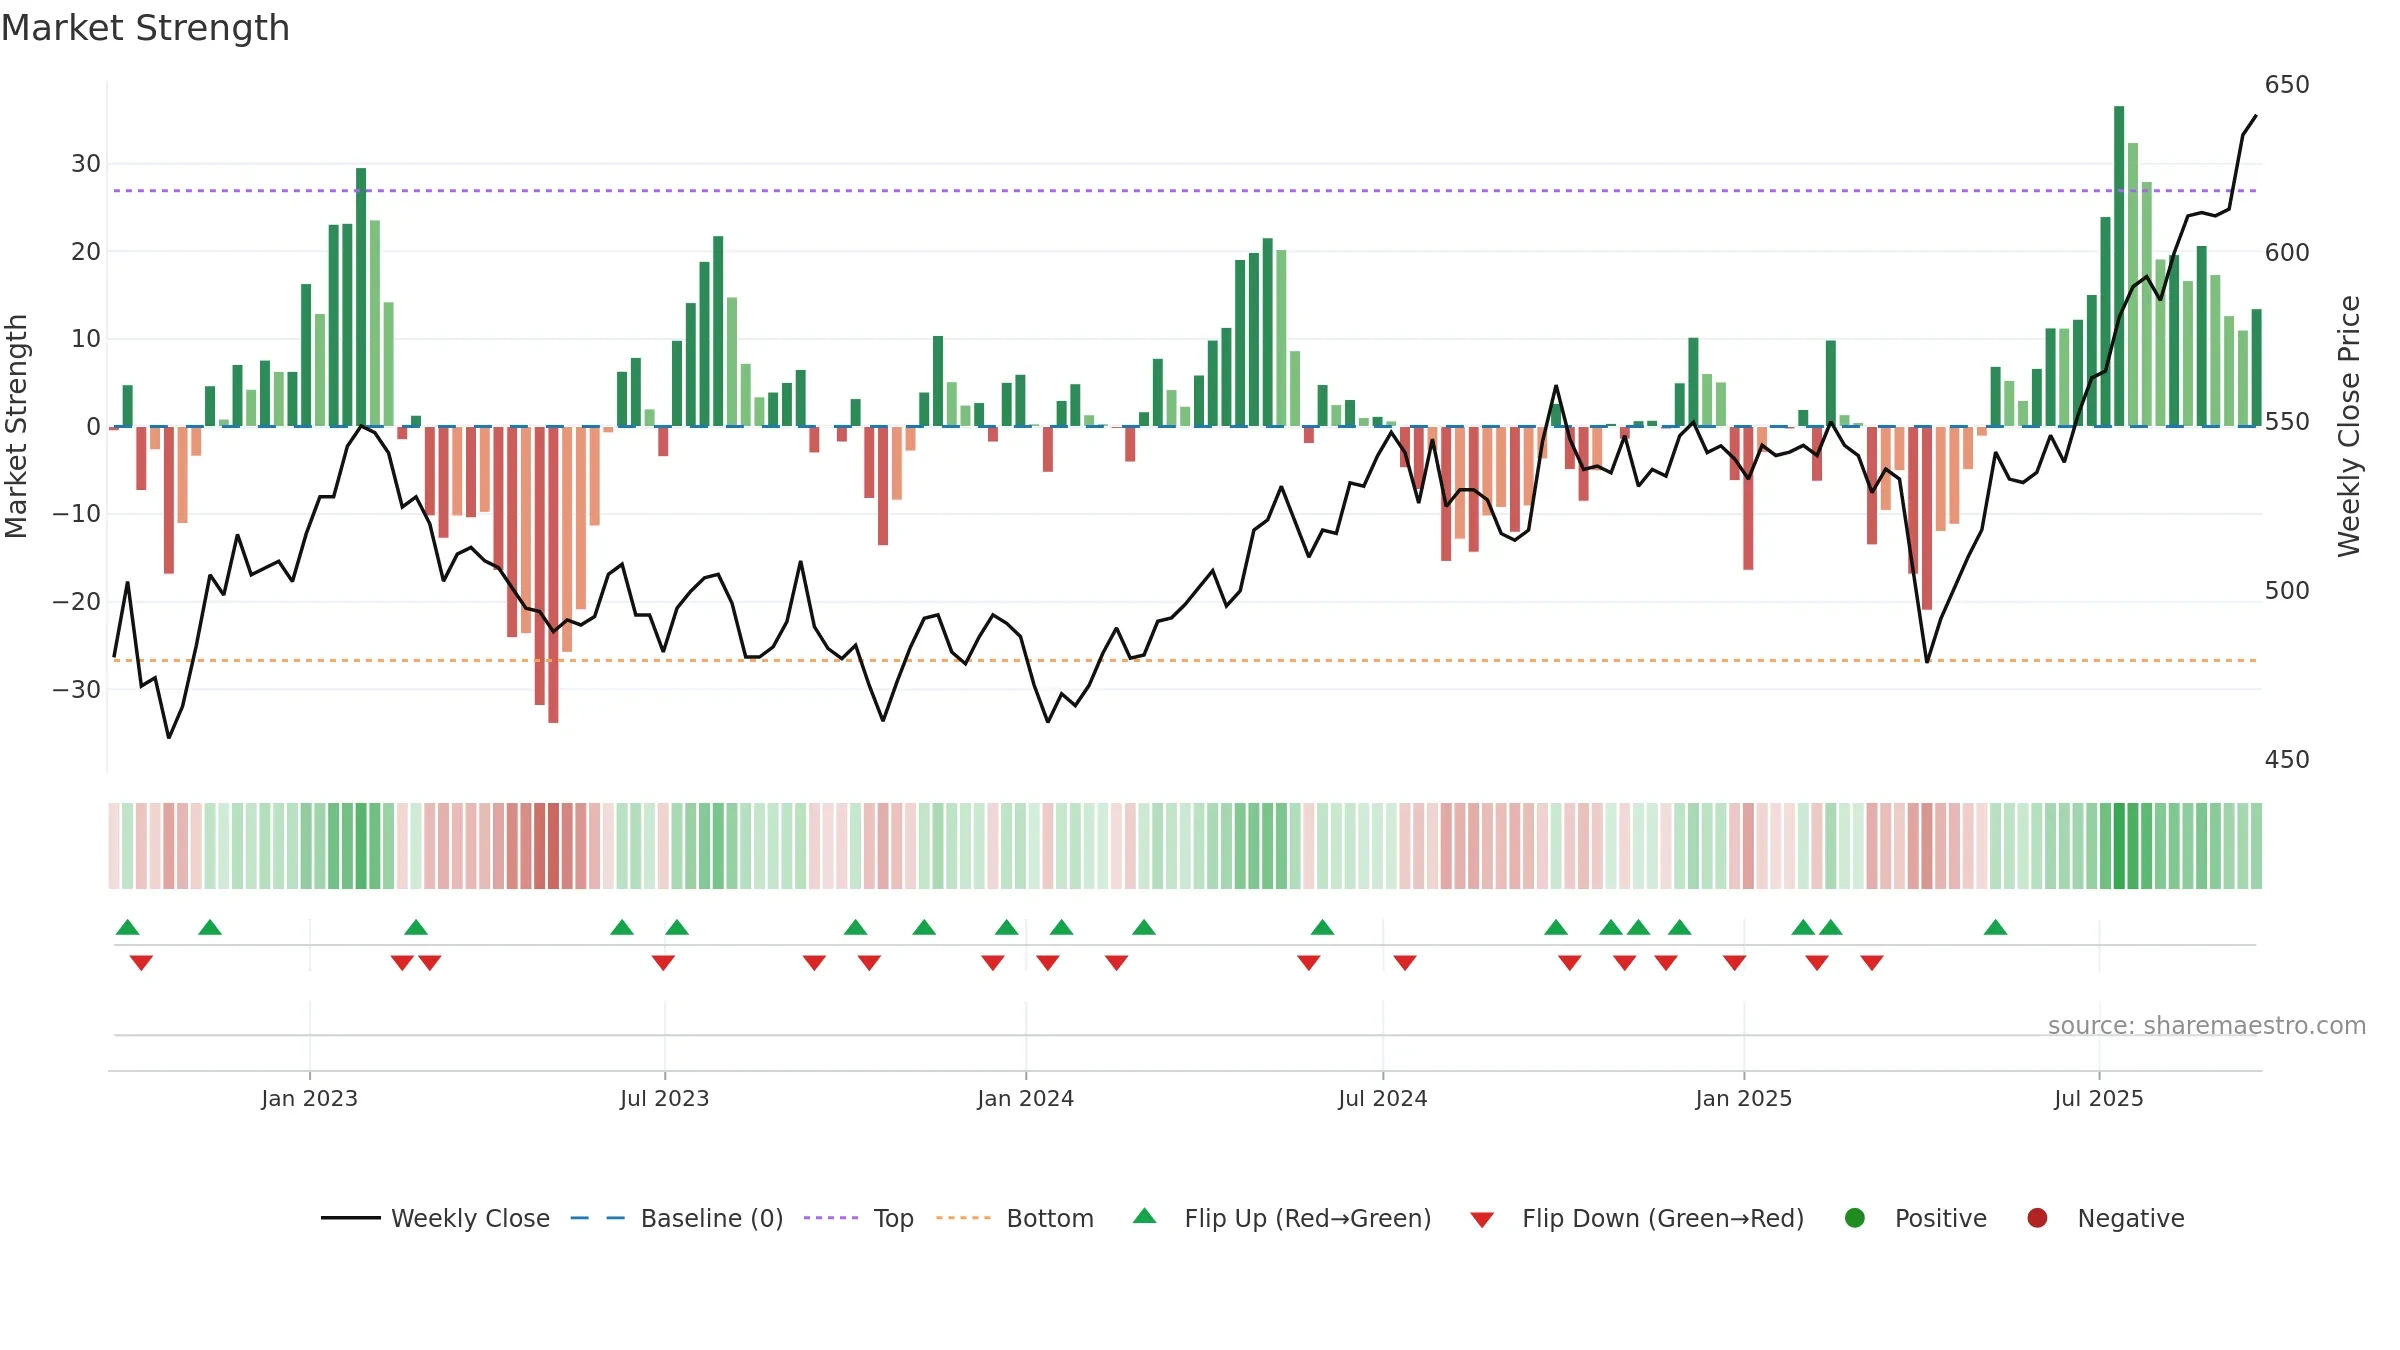The height and width of the screenshot is (1350, 2400).
Task: Click the Jan 2025 x-axis label
Action: 1744,1099
